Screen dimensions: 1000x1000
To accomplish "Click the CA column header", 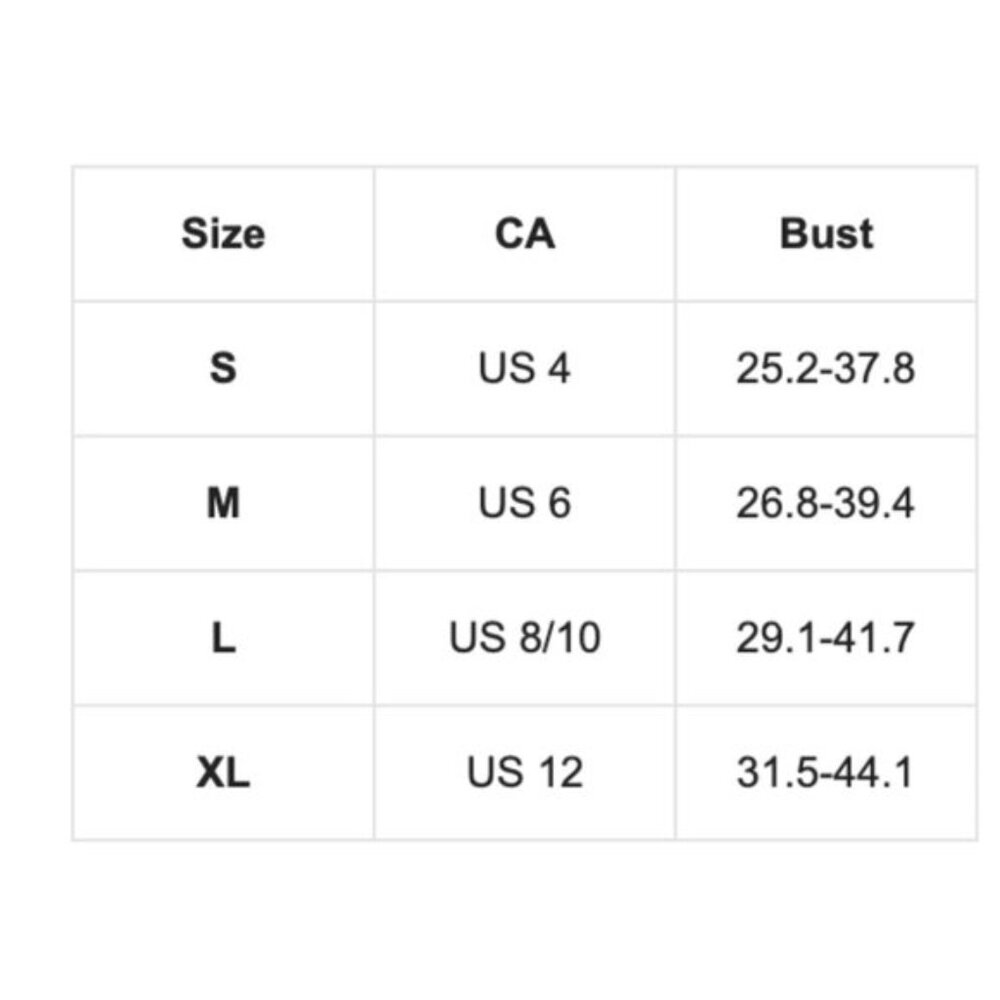I will [524, 234].
